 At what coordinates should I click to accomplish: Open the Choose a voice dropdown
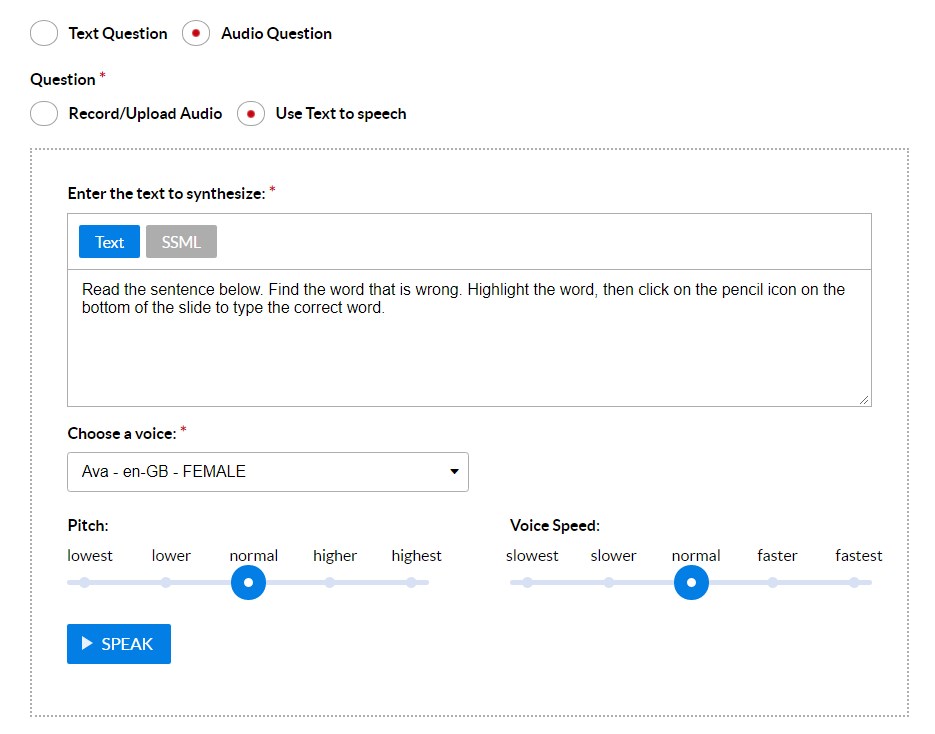click(267, 472)
